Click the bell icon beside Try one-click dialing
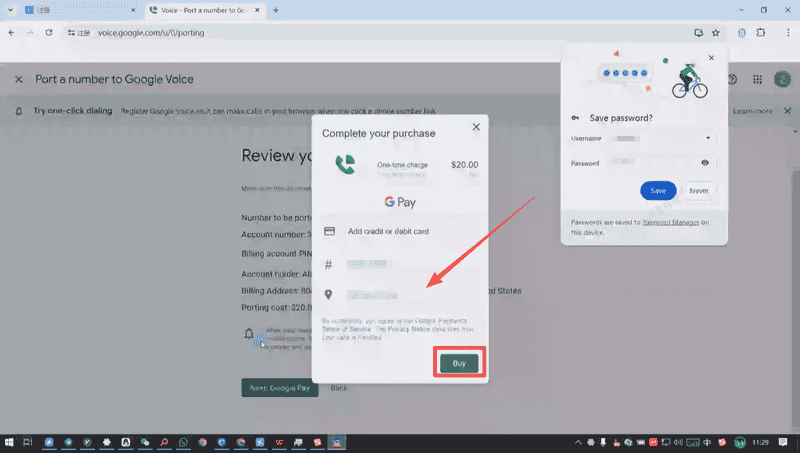 click(19, 111)
